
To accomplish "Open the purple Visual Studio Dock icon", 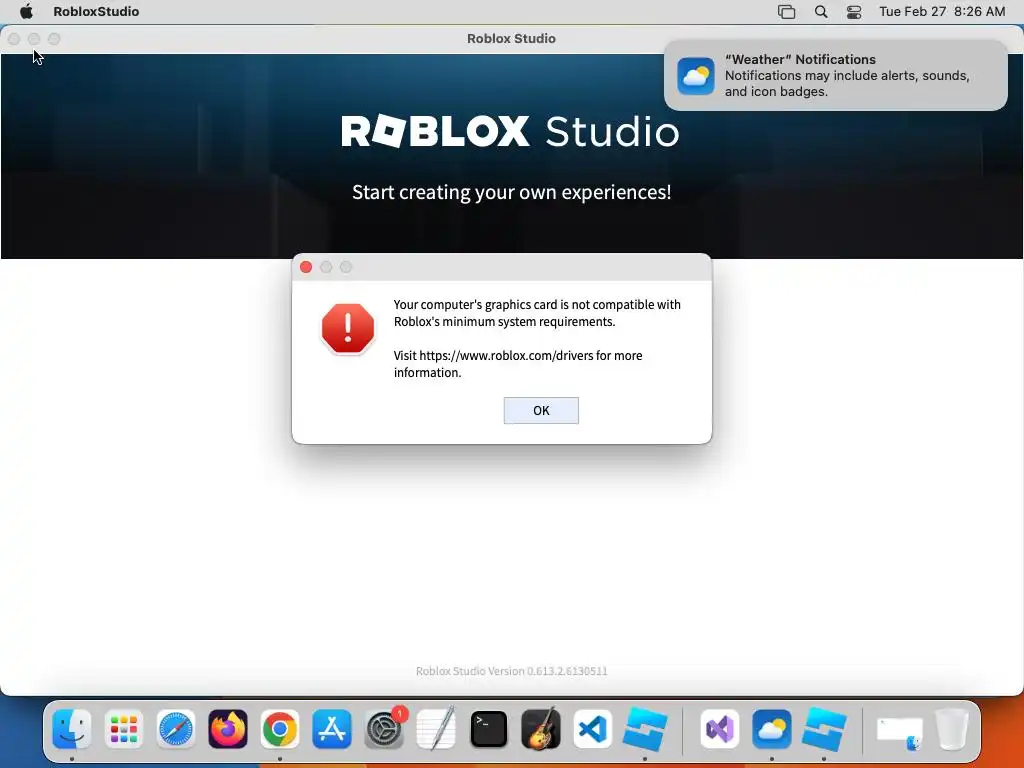I will click(720, 729).
